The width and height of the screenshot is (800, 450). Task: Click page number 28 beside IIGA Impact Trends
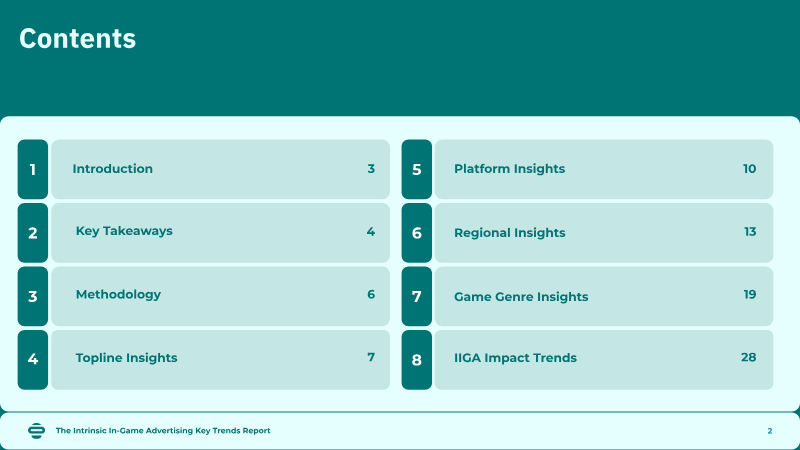pos(748,357)
